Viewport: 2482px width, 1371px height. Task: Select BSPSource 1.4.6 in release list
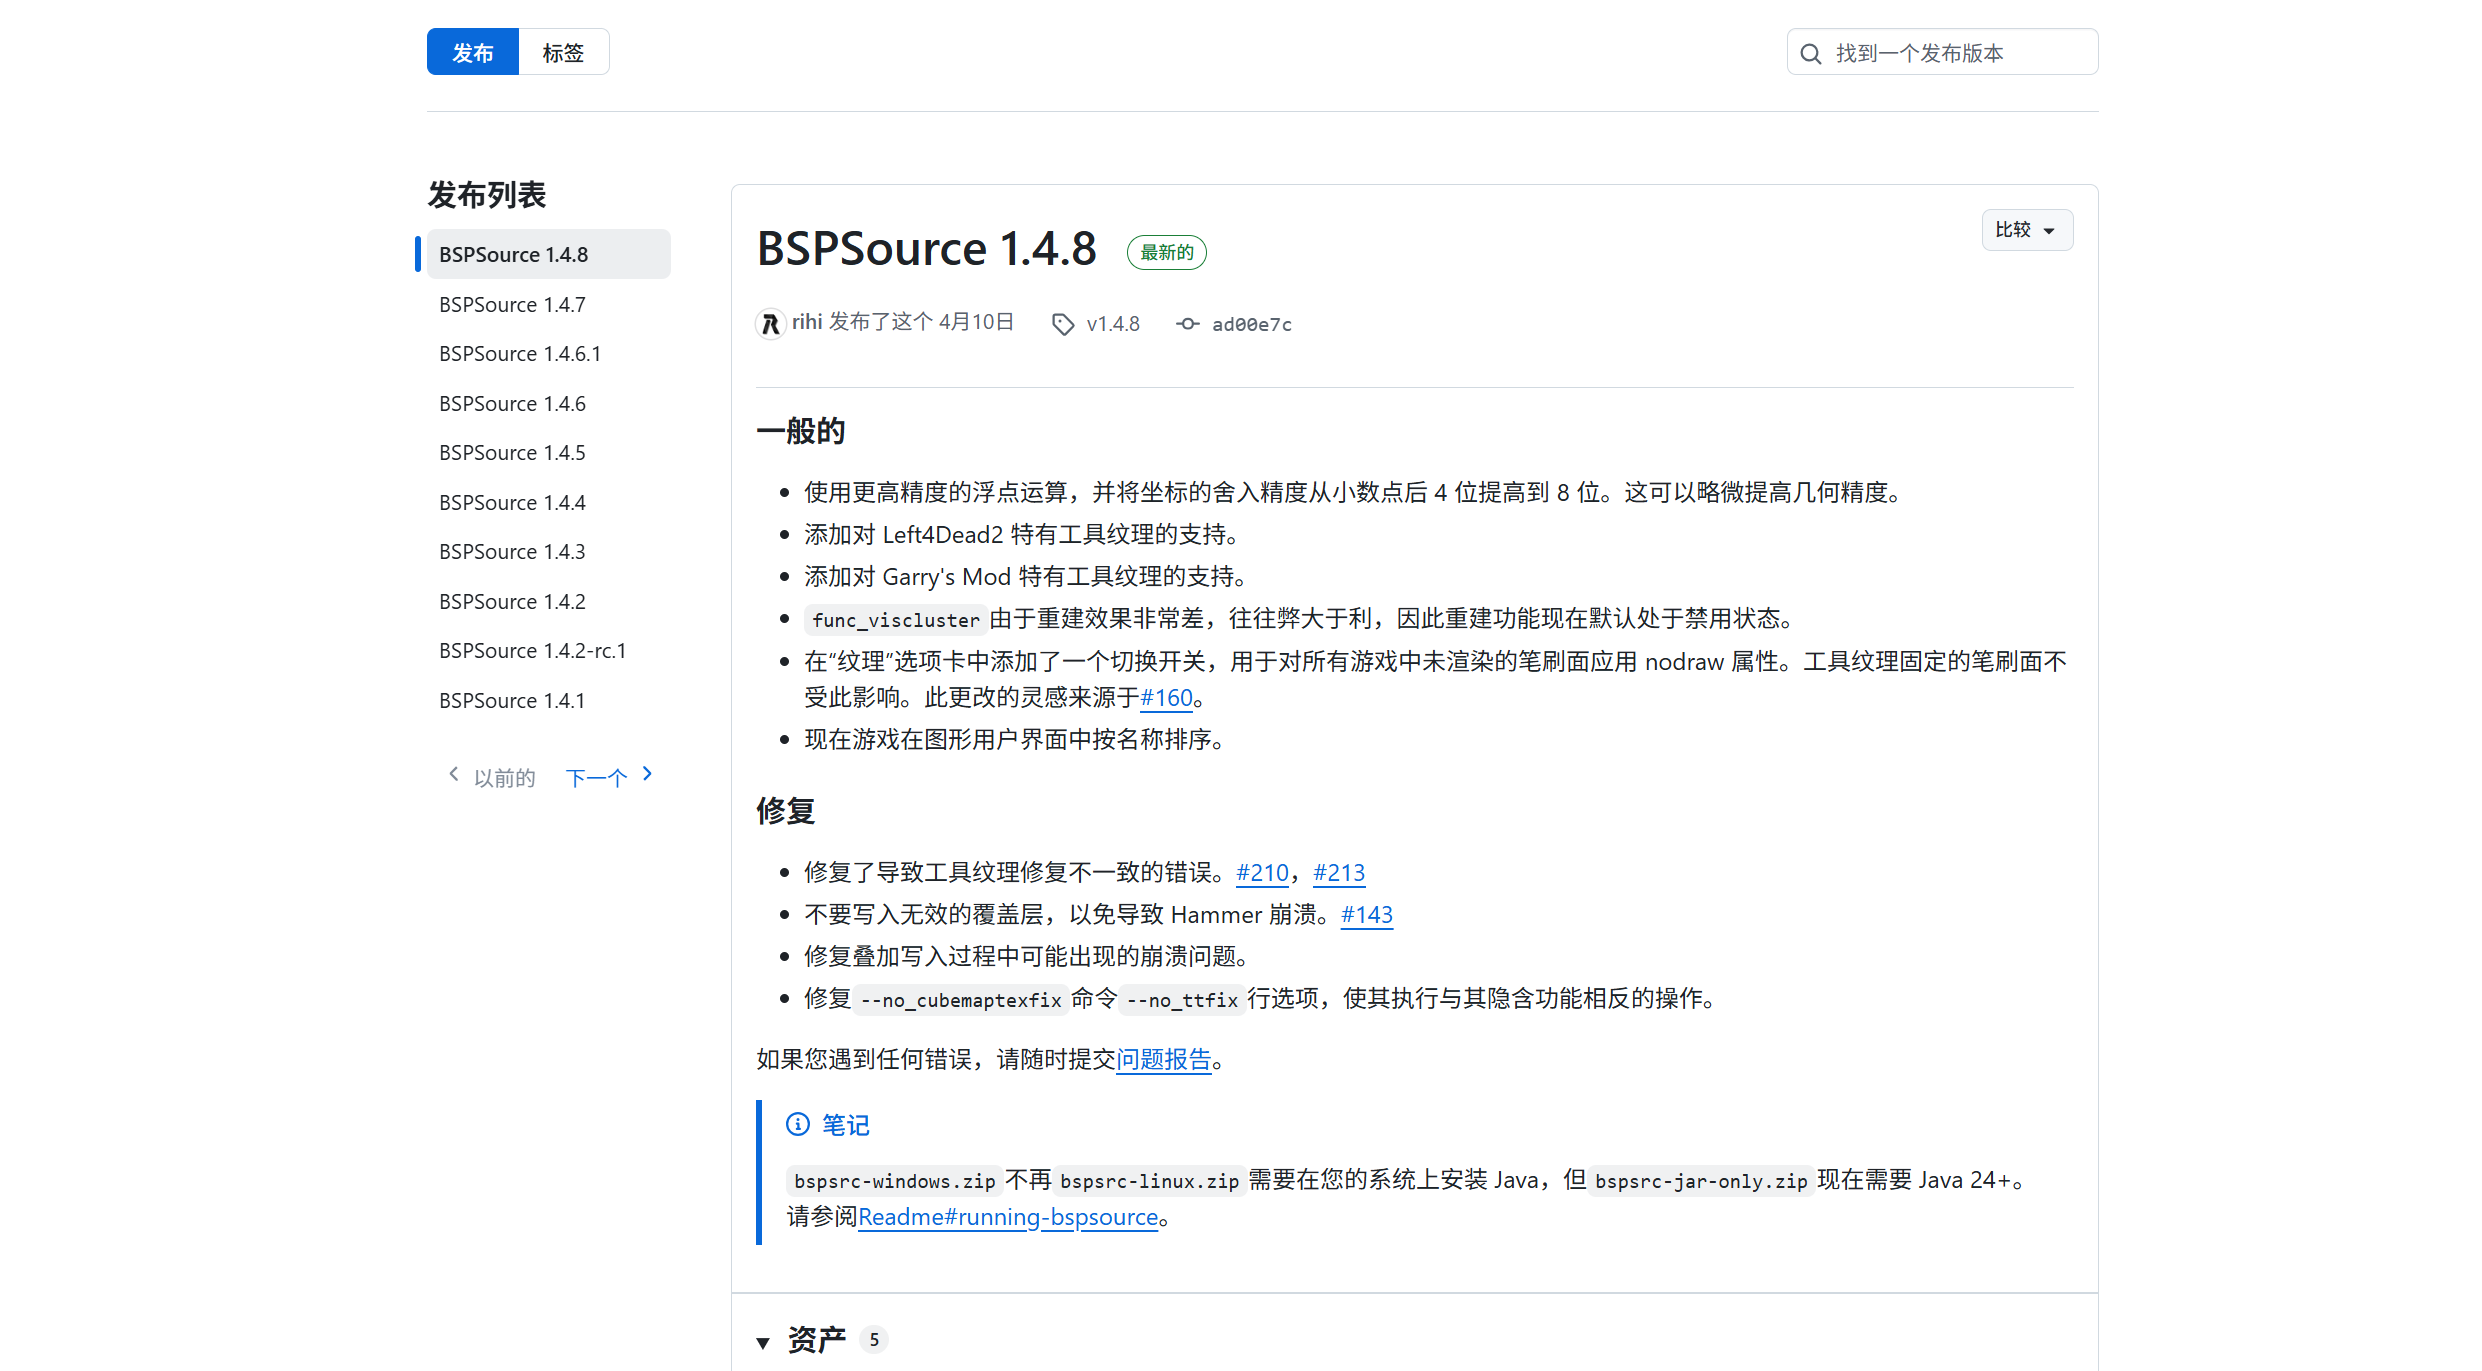tap(548, 403)
